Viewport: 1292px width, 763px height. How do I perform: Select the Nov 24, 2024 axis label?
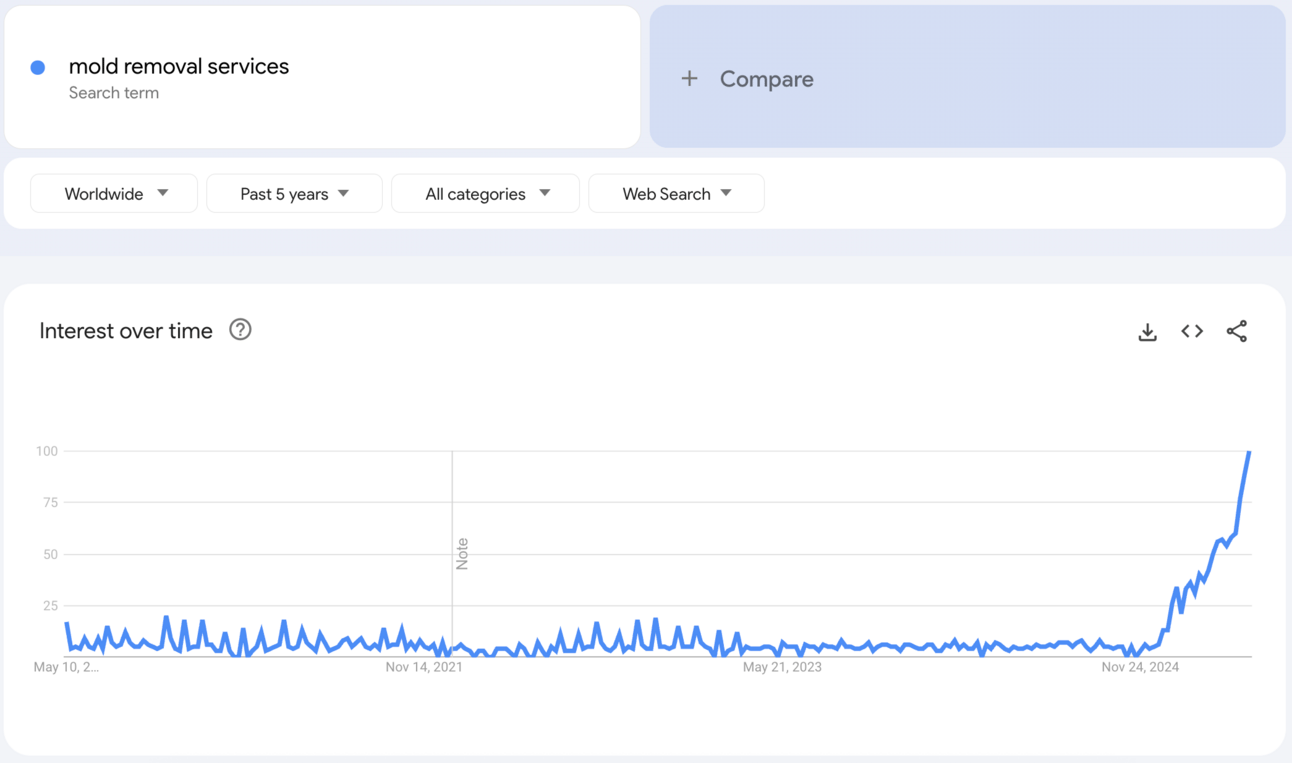point(1140,667)
